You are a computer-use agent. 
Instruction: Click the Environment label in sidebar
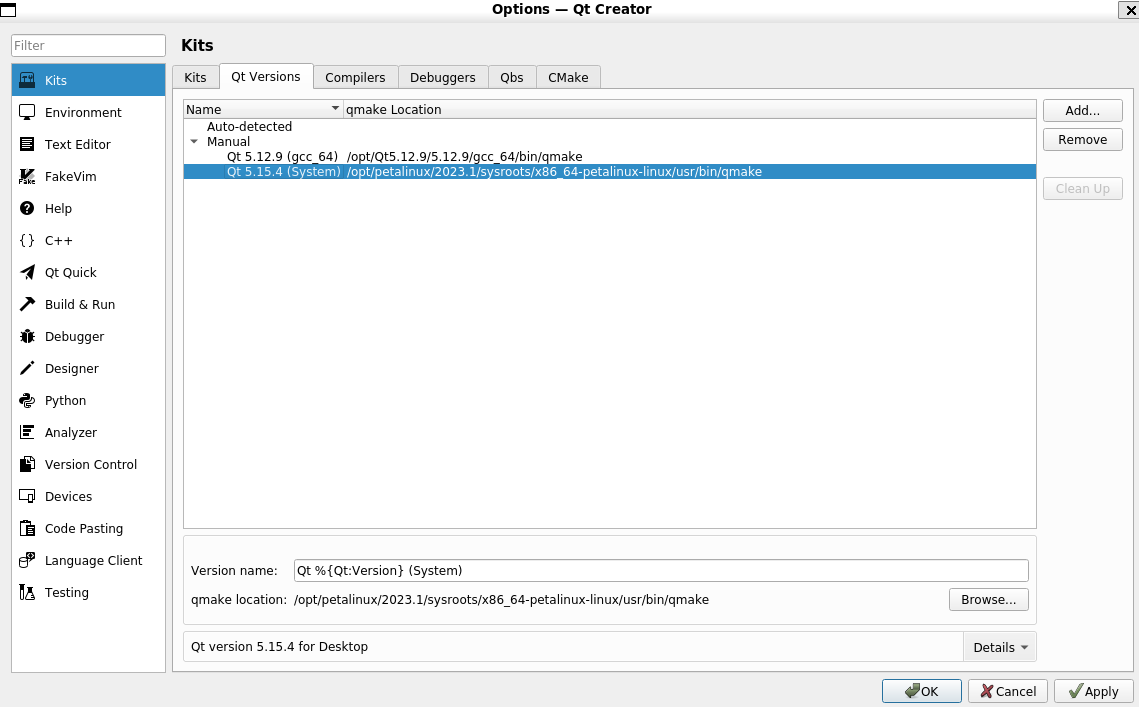(x=83, y=113)
